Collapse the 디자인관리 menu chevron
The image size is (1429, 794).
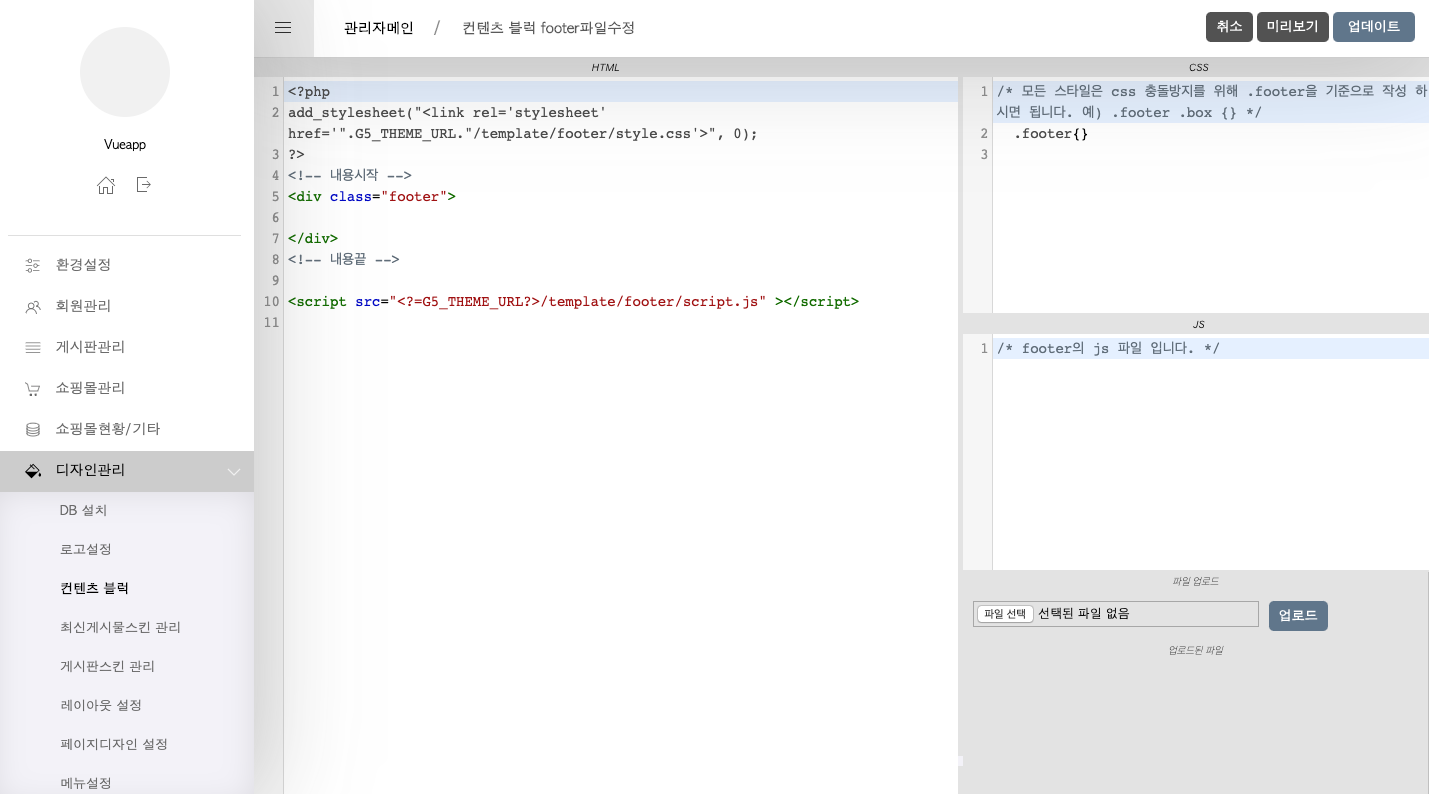pyautogui.click(x=234, y=471)
